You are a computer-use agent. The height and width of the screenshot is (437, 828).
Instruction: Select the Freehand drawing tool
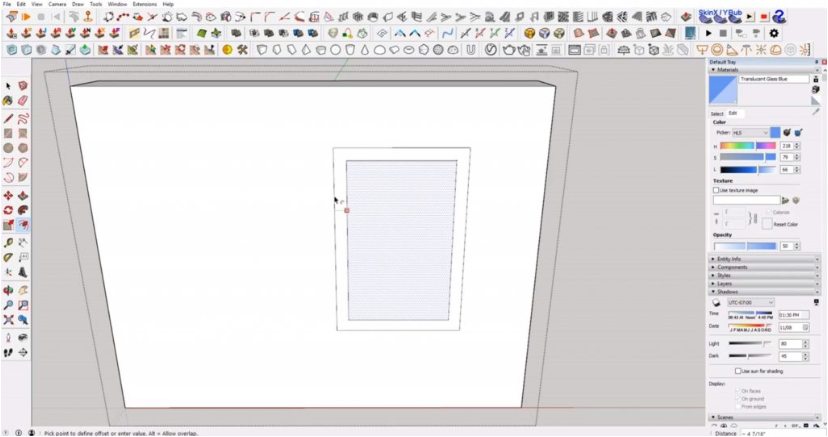coord(23,118)
